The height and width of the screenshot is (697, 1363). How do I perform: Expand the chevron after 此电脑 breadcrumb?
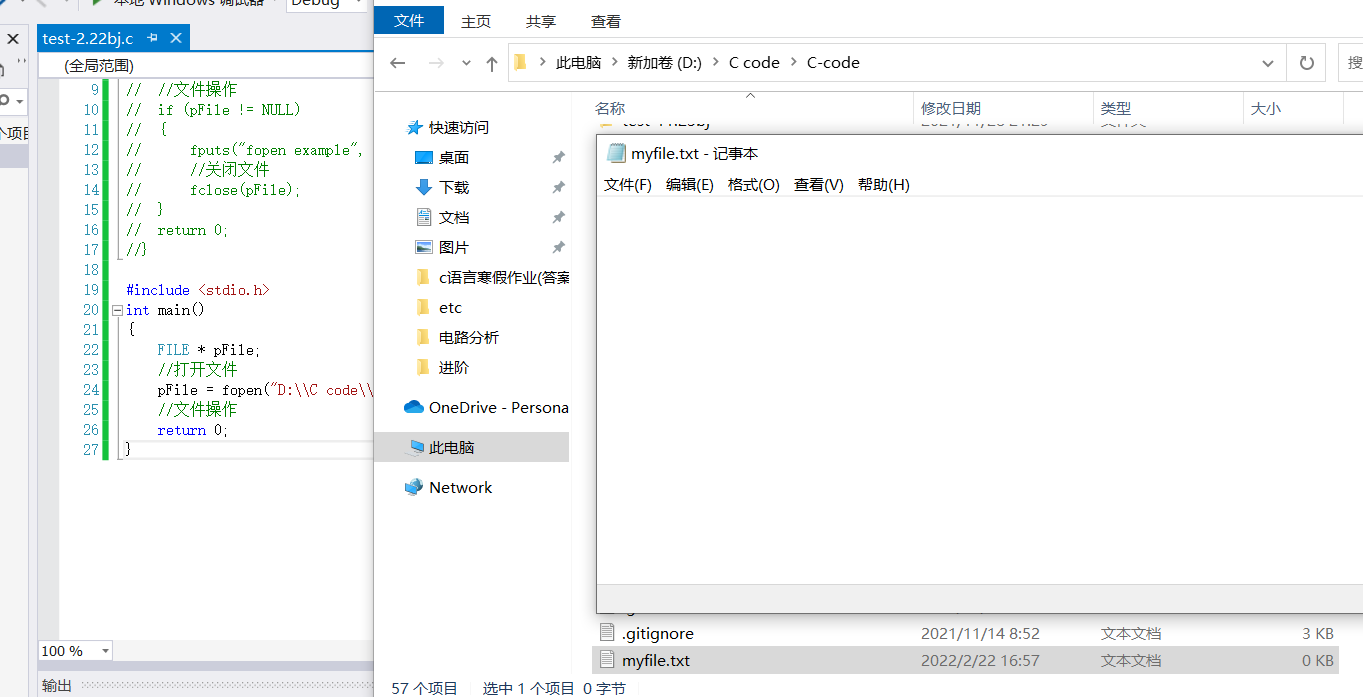pos(614,63)
